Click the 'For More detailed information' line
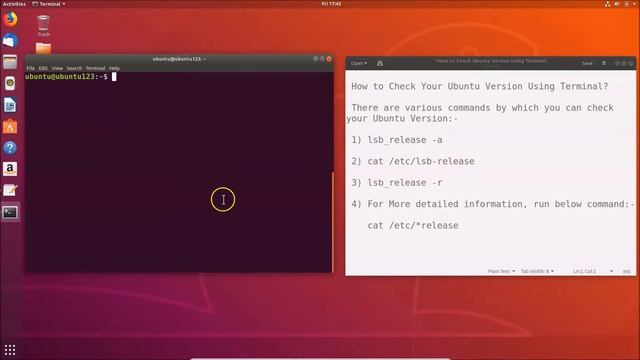640x360 pixels. point(493,204)
